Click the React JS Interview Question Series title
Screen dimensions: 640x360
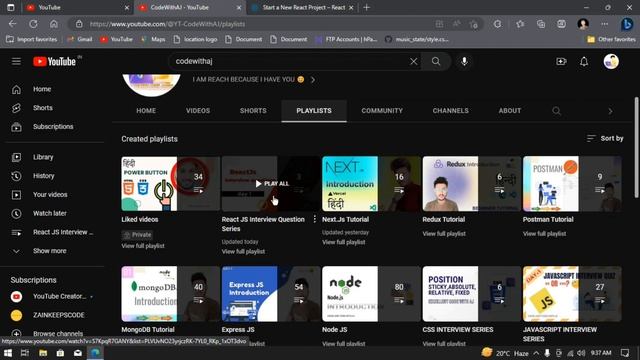click(x=263, y=224)
